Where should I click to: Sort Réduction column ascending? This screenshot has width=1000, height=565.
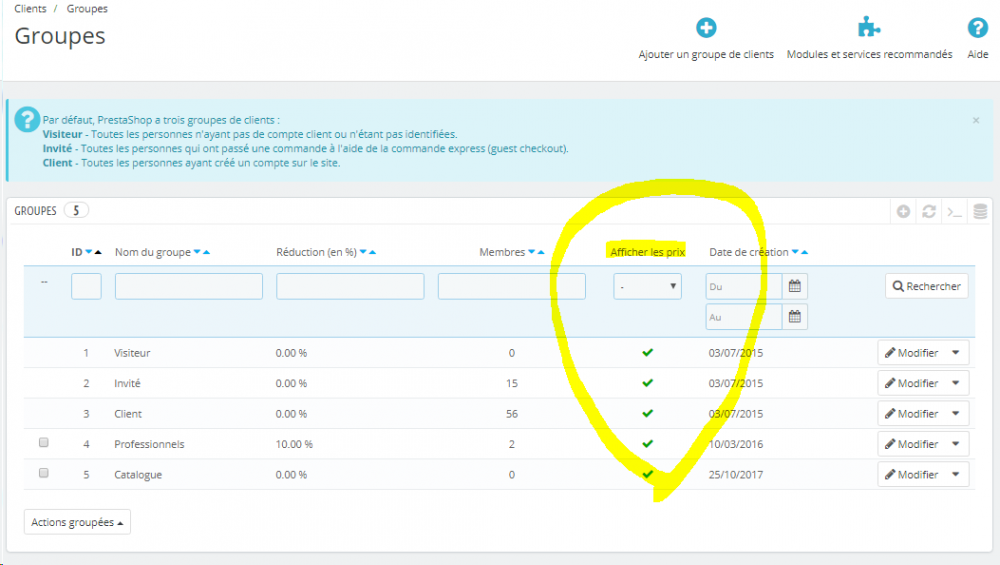[372, 252]
